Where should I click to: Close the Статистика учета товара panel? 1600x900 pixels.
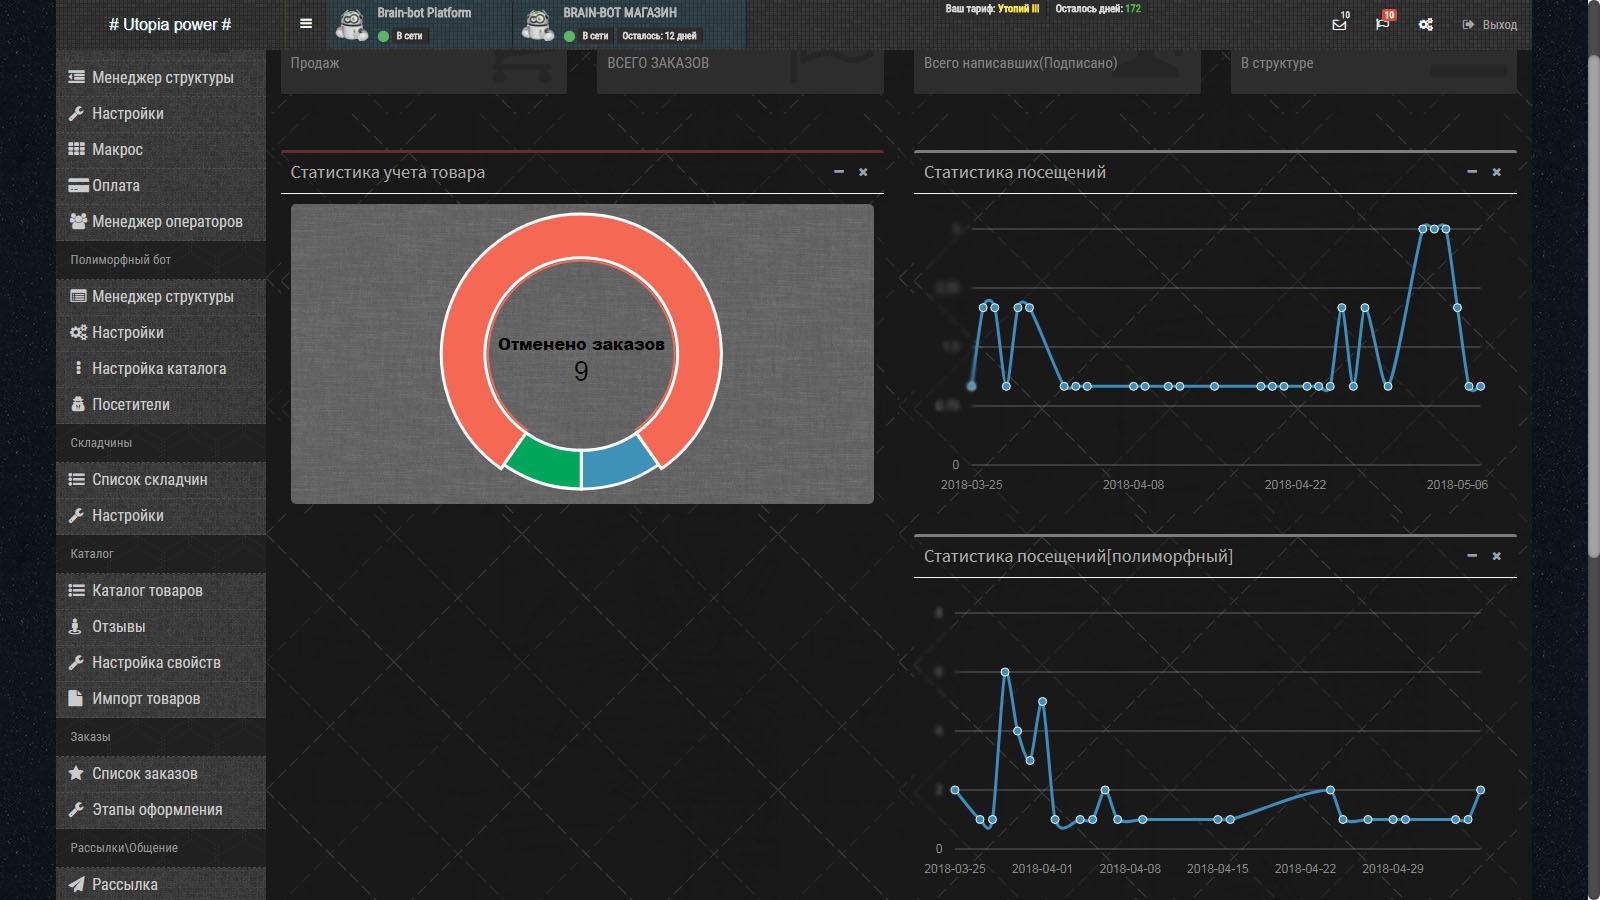(x=863, y=172)
